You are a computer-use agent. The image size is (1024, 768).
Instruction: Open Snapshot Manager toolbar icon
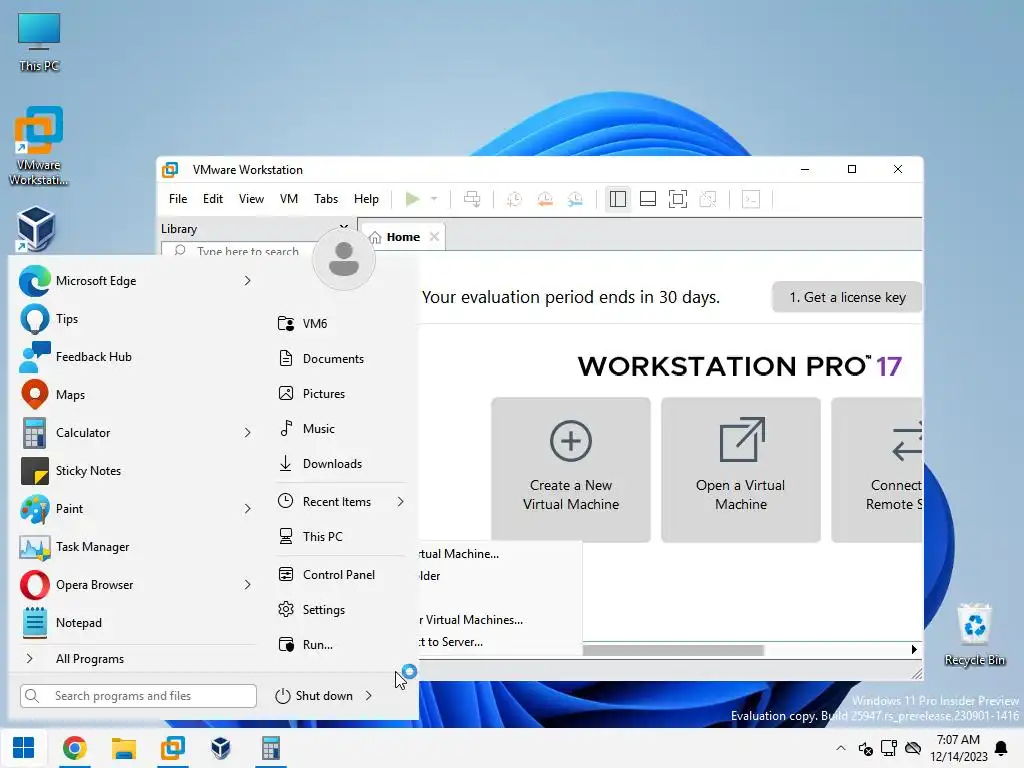point(575,199)
